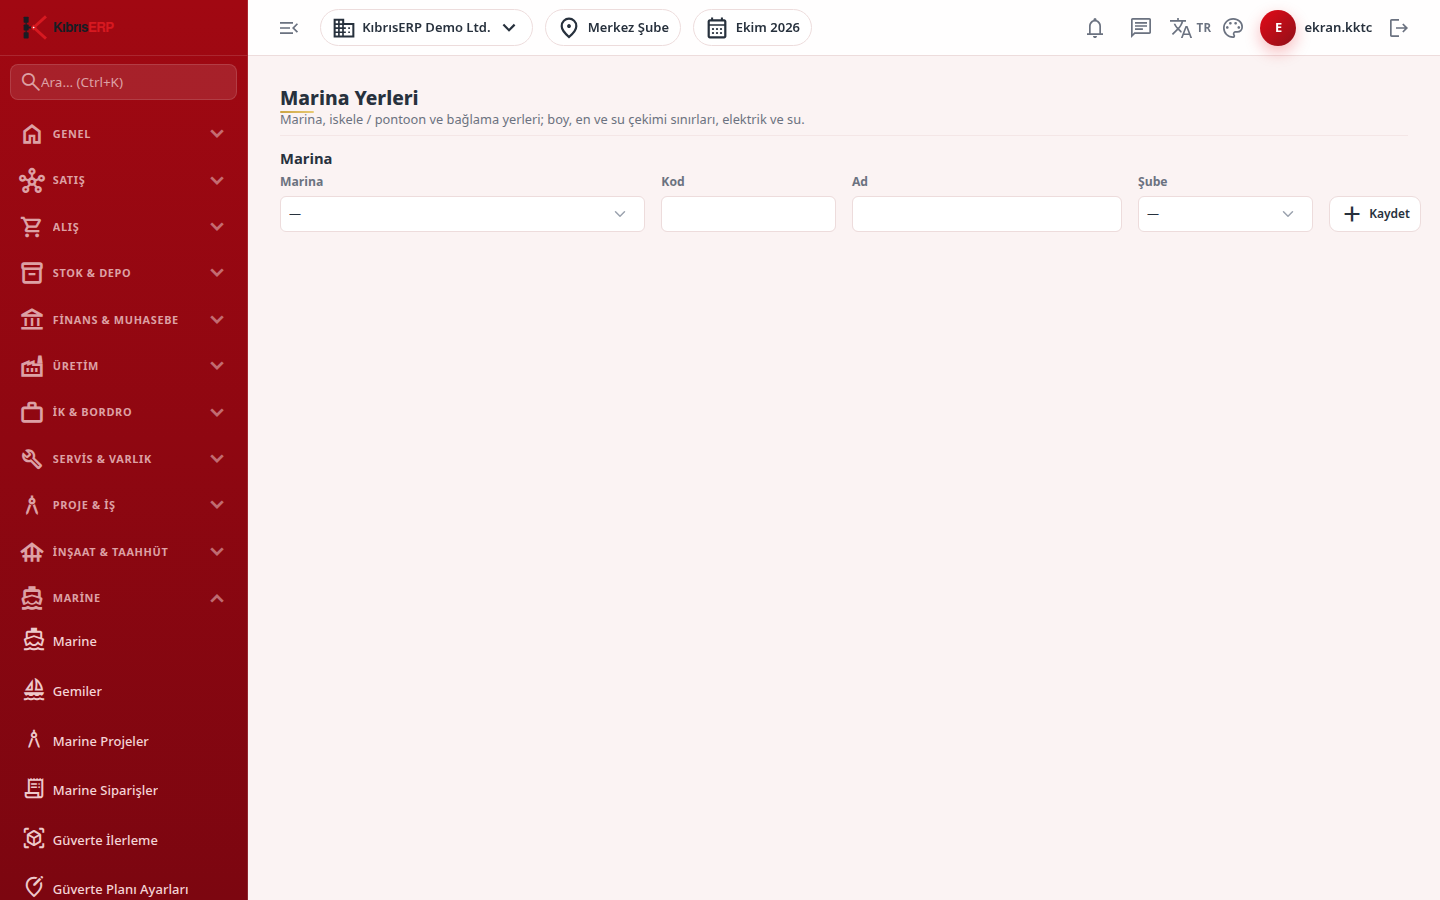Image resolution: width=1440 pixels, height=900 pixels.
Task: Open the Marina select dropdown
Action: [x=462, y=214]
